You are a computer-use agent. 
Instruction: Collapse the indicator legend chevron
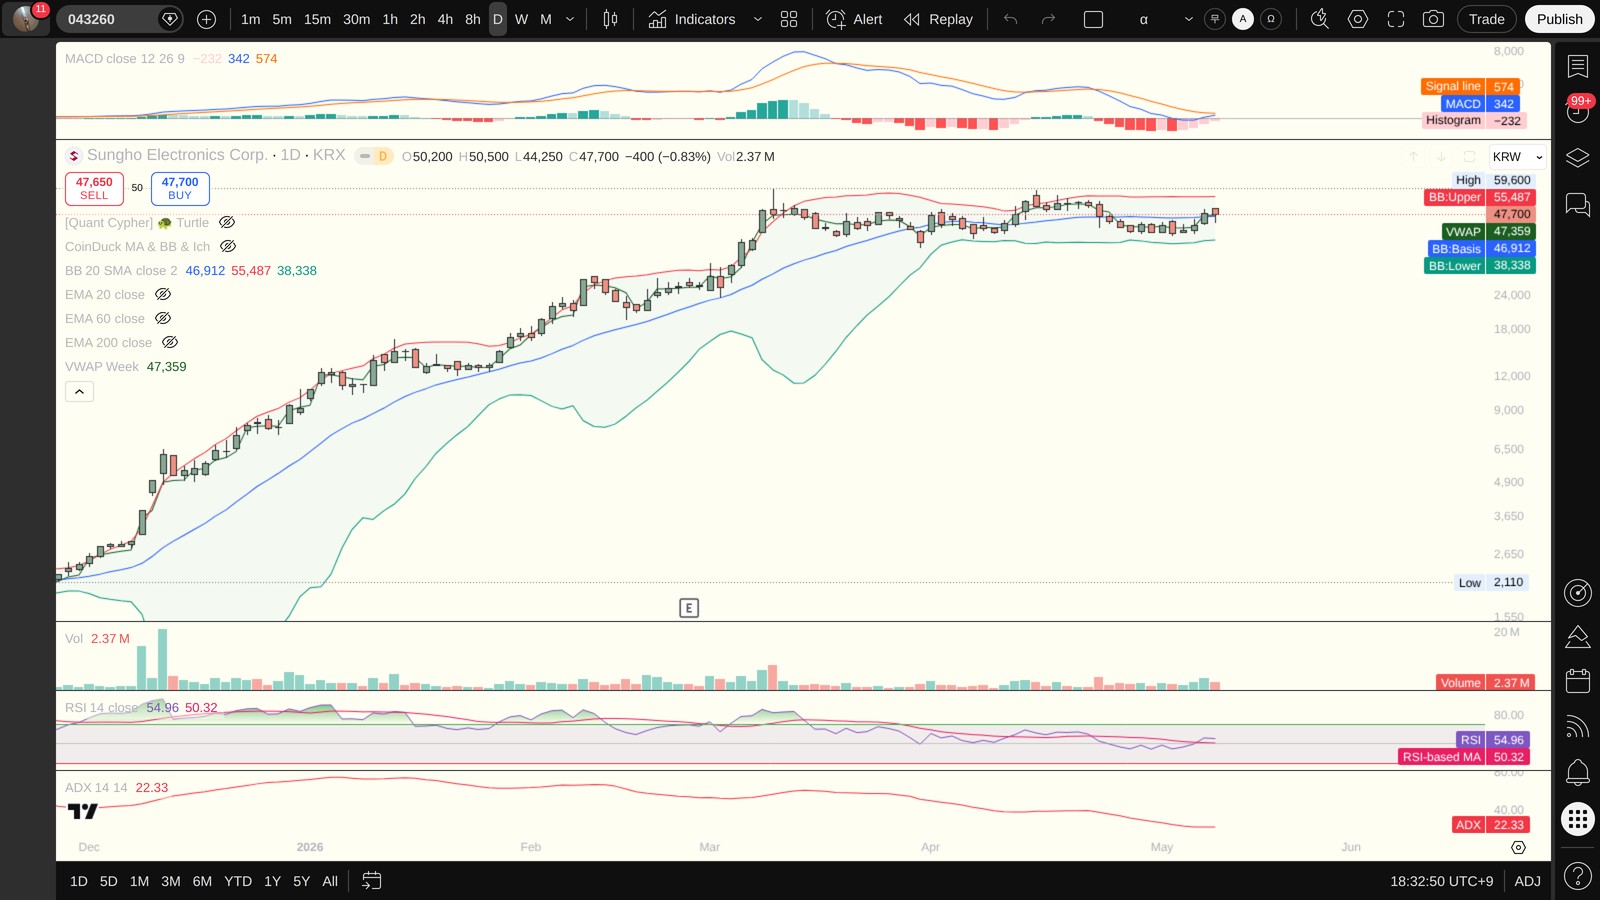tap(79, 391)
